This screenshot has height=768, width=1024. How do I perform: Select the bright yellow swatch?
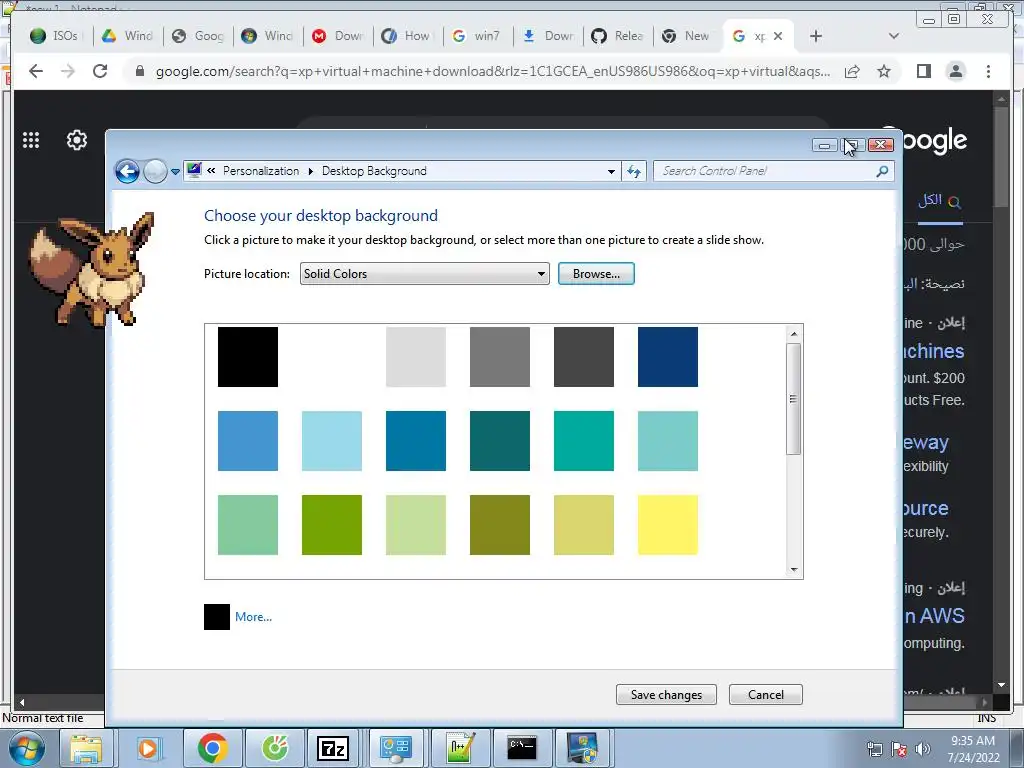tap(668, 525)
